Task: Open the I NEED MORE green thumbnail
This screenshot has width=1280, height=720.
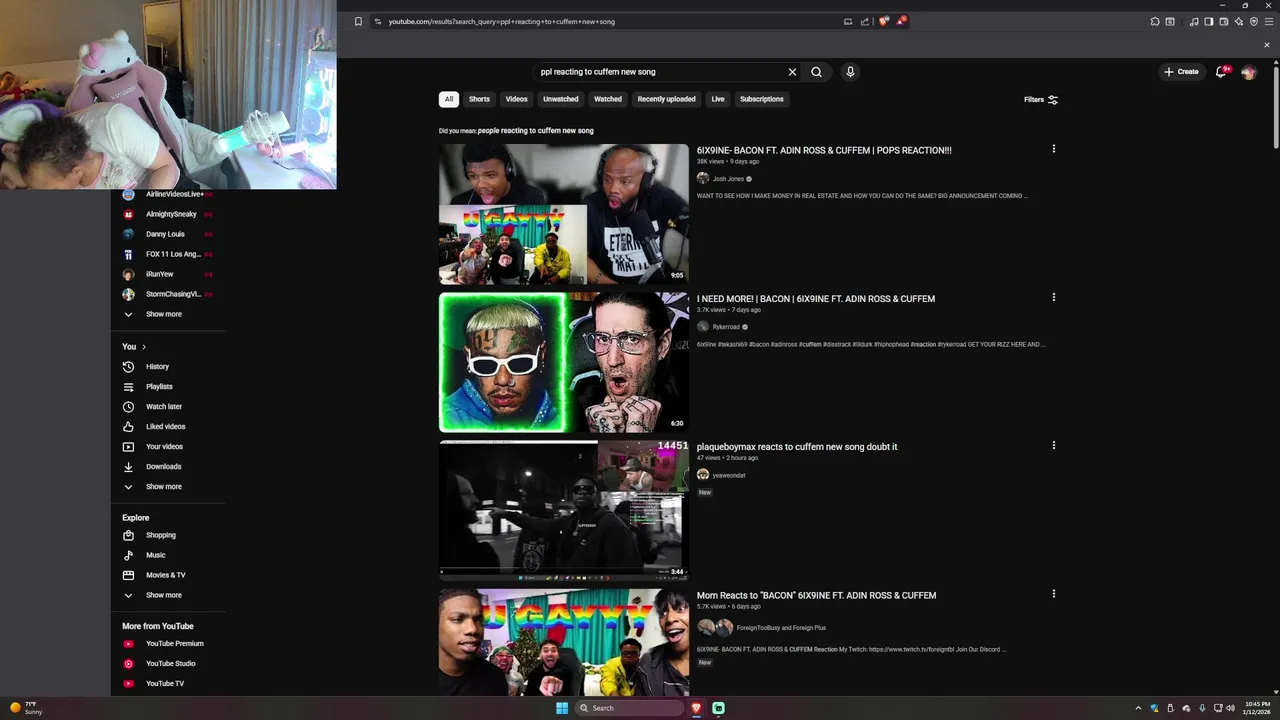Action: click(564, 362)
